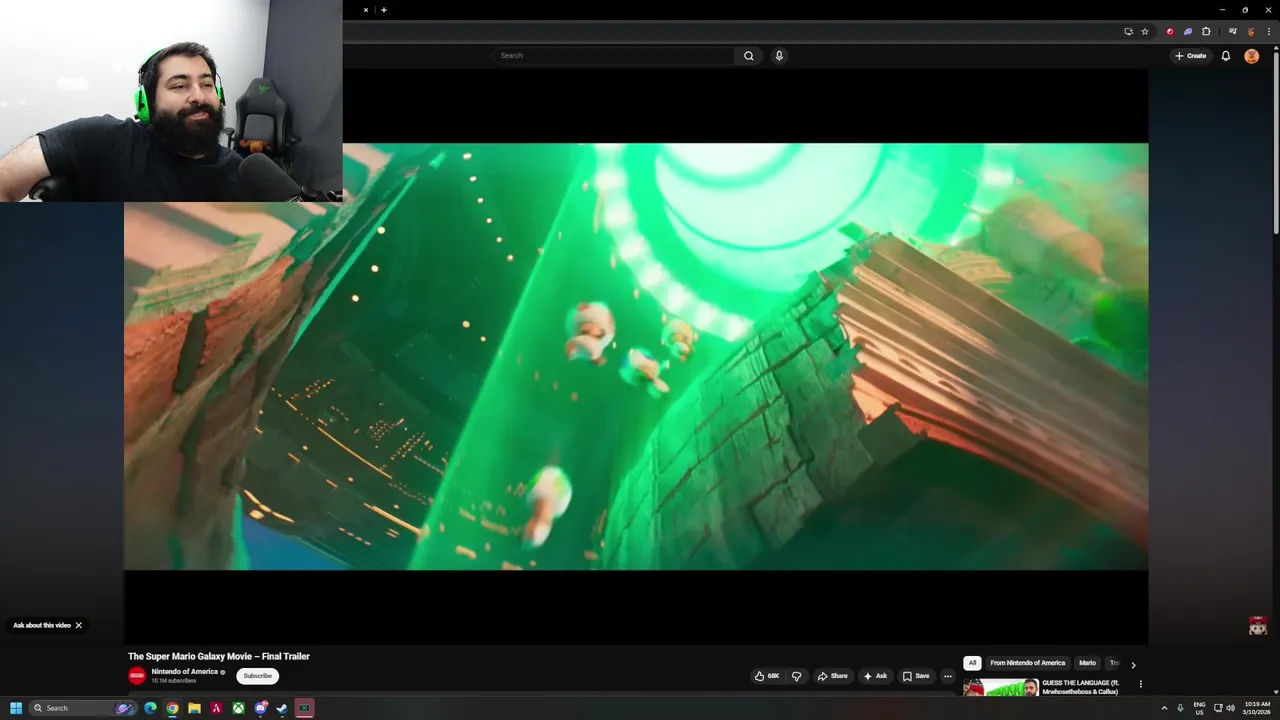Open the Xbox app from the taskbar

(x=238, y=708)
